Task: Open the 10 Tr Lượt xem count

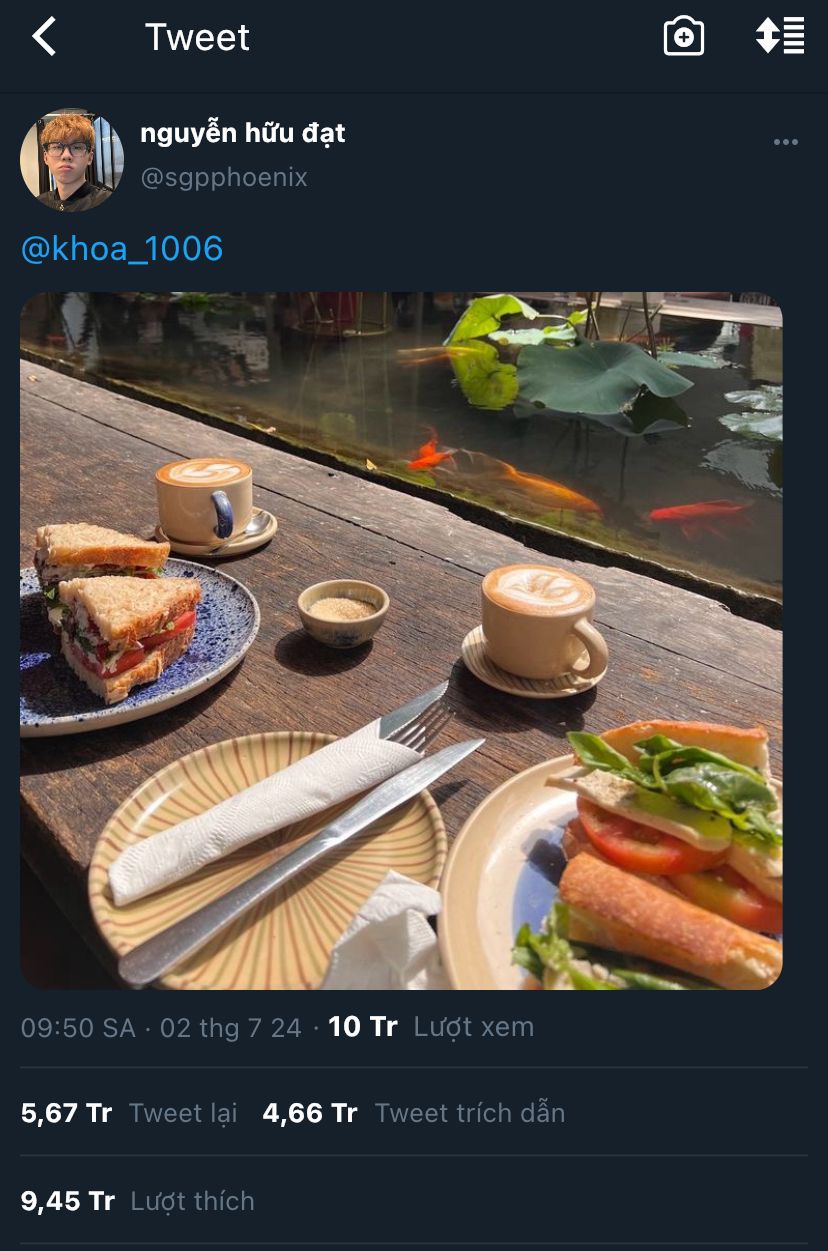Action: click(x=431, y=1027)
